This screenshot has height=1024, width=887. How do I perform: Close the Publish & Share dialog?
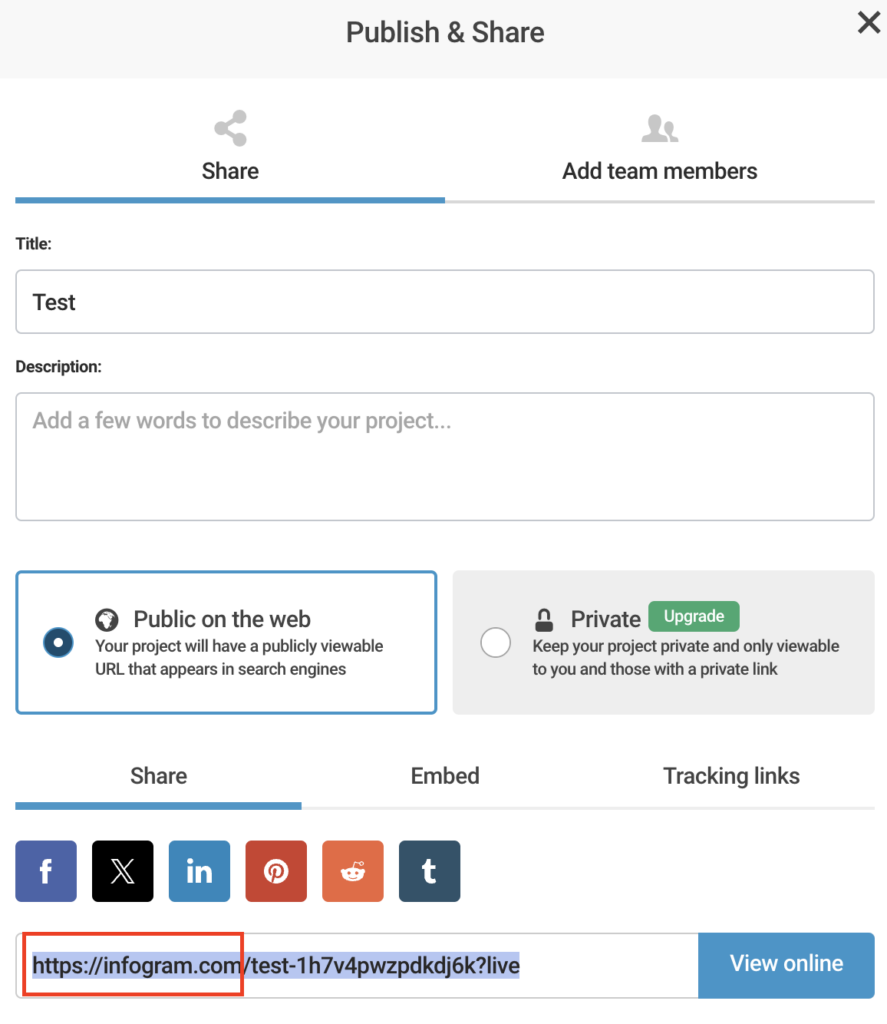868,23
